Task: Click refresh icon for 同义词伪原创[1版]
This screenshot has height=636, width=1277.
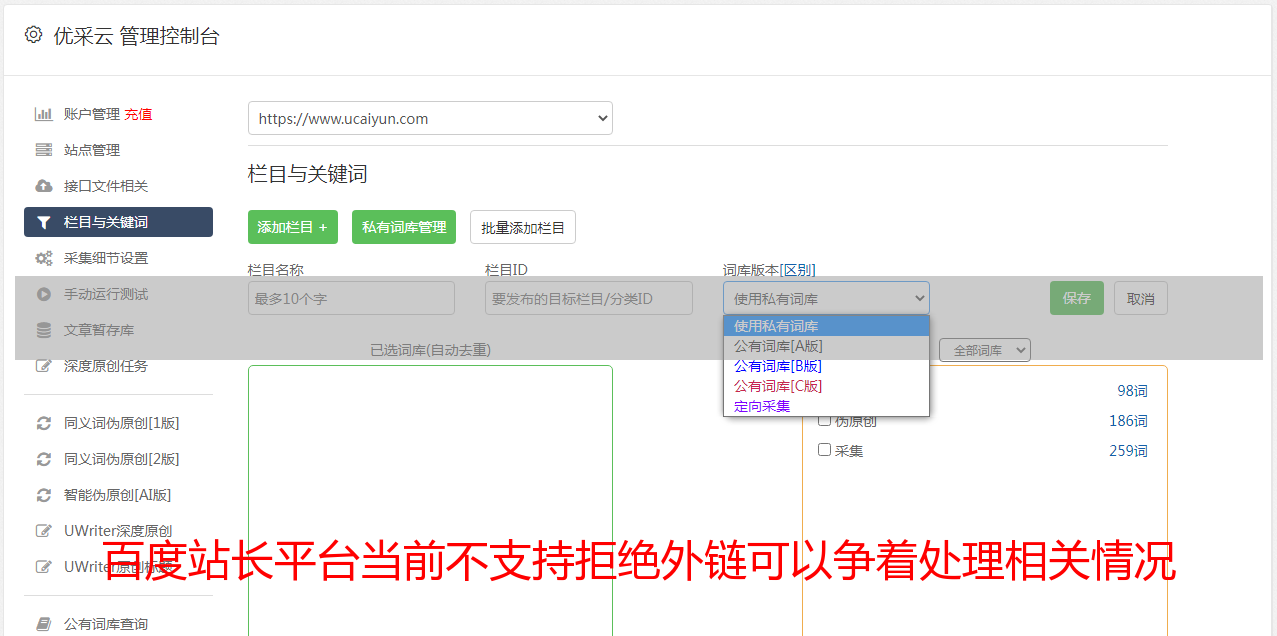Action: tap(43, 423)
